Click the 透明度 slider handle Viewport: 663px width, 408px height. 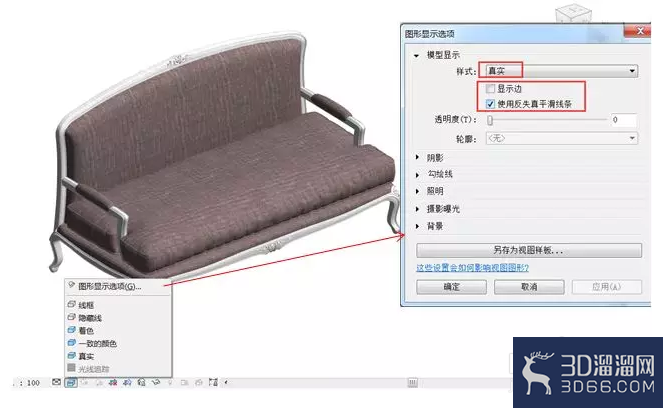pos(490,120)
